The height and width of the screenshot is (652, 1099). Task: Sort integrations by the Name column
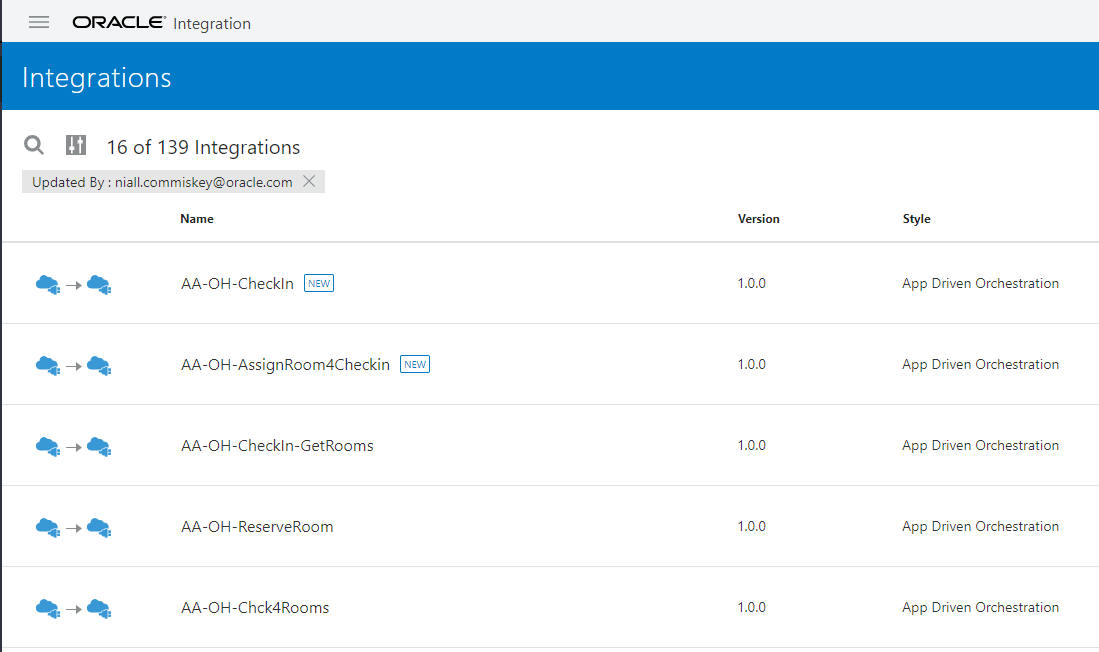(196, 218)
